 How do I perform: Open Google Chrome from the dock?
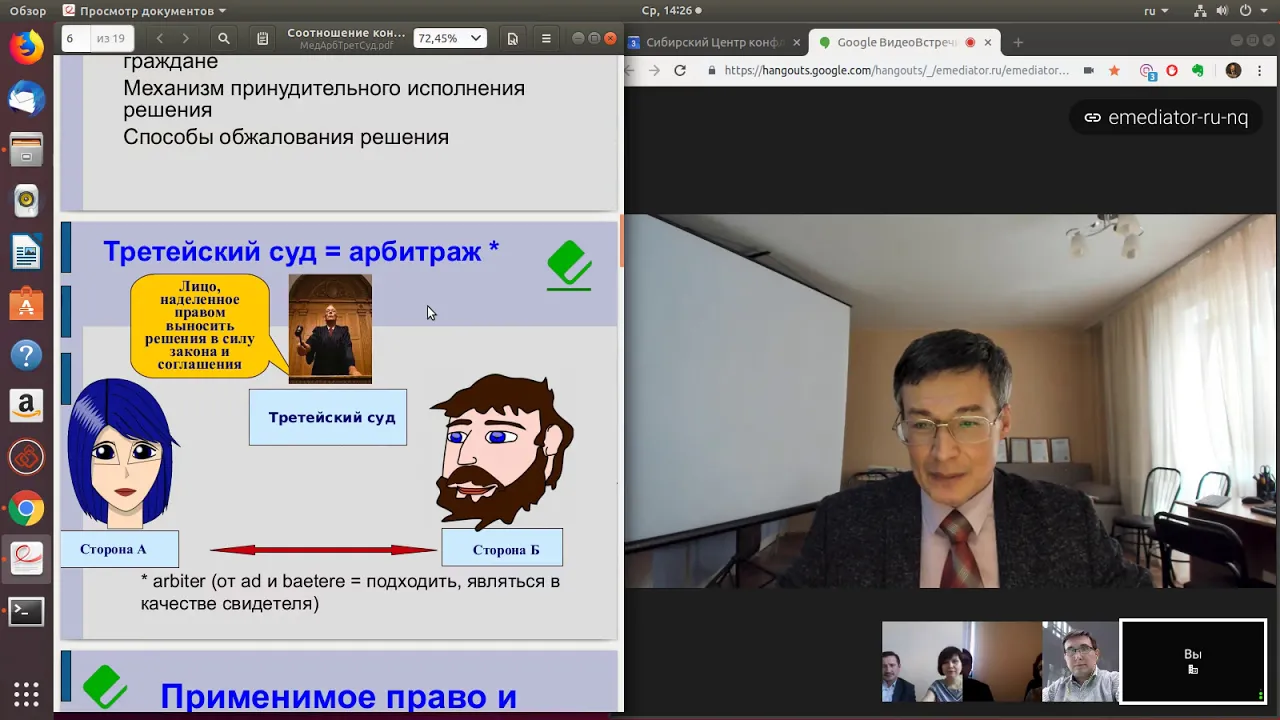point(26,509)
